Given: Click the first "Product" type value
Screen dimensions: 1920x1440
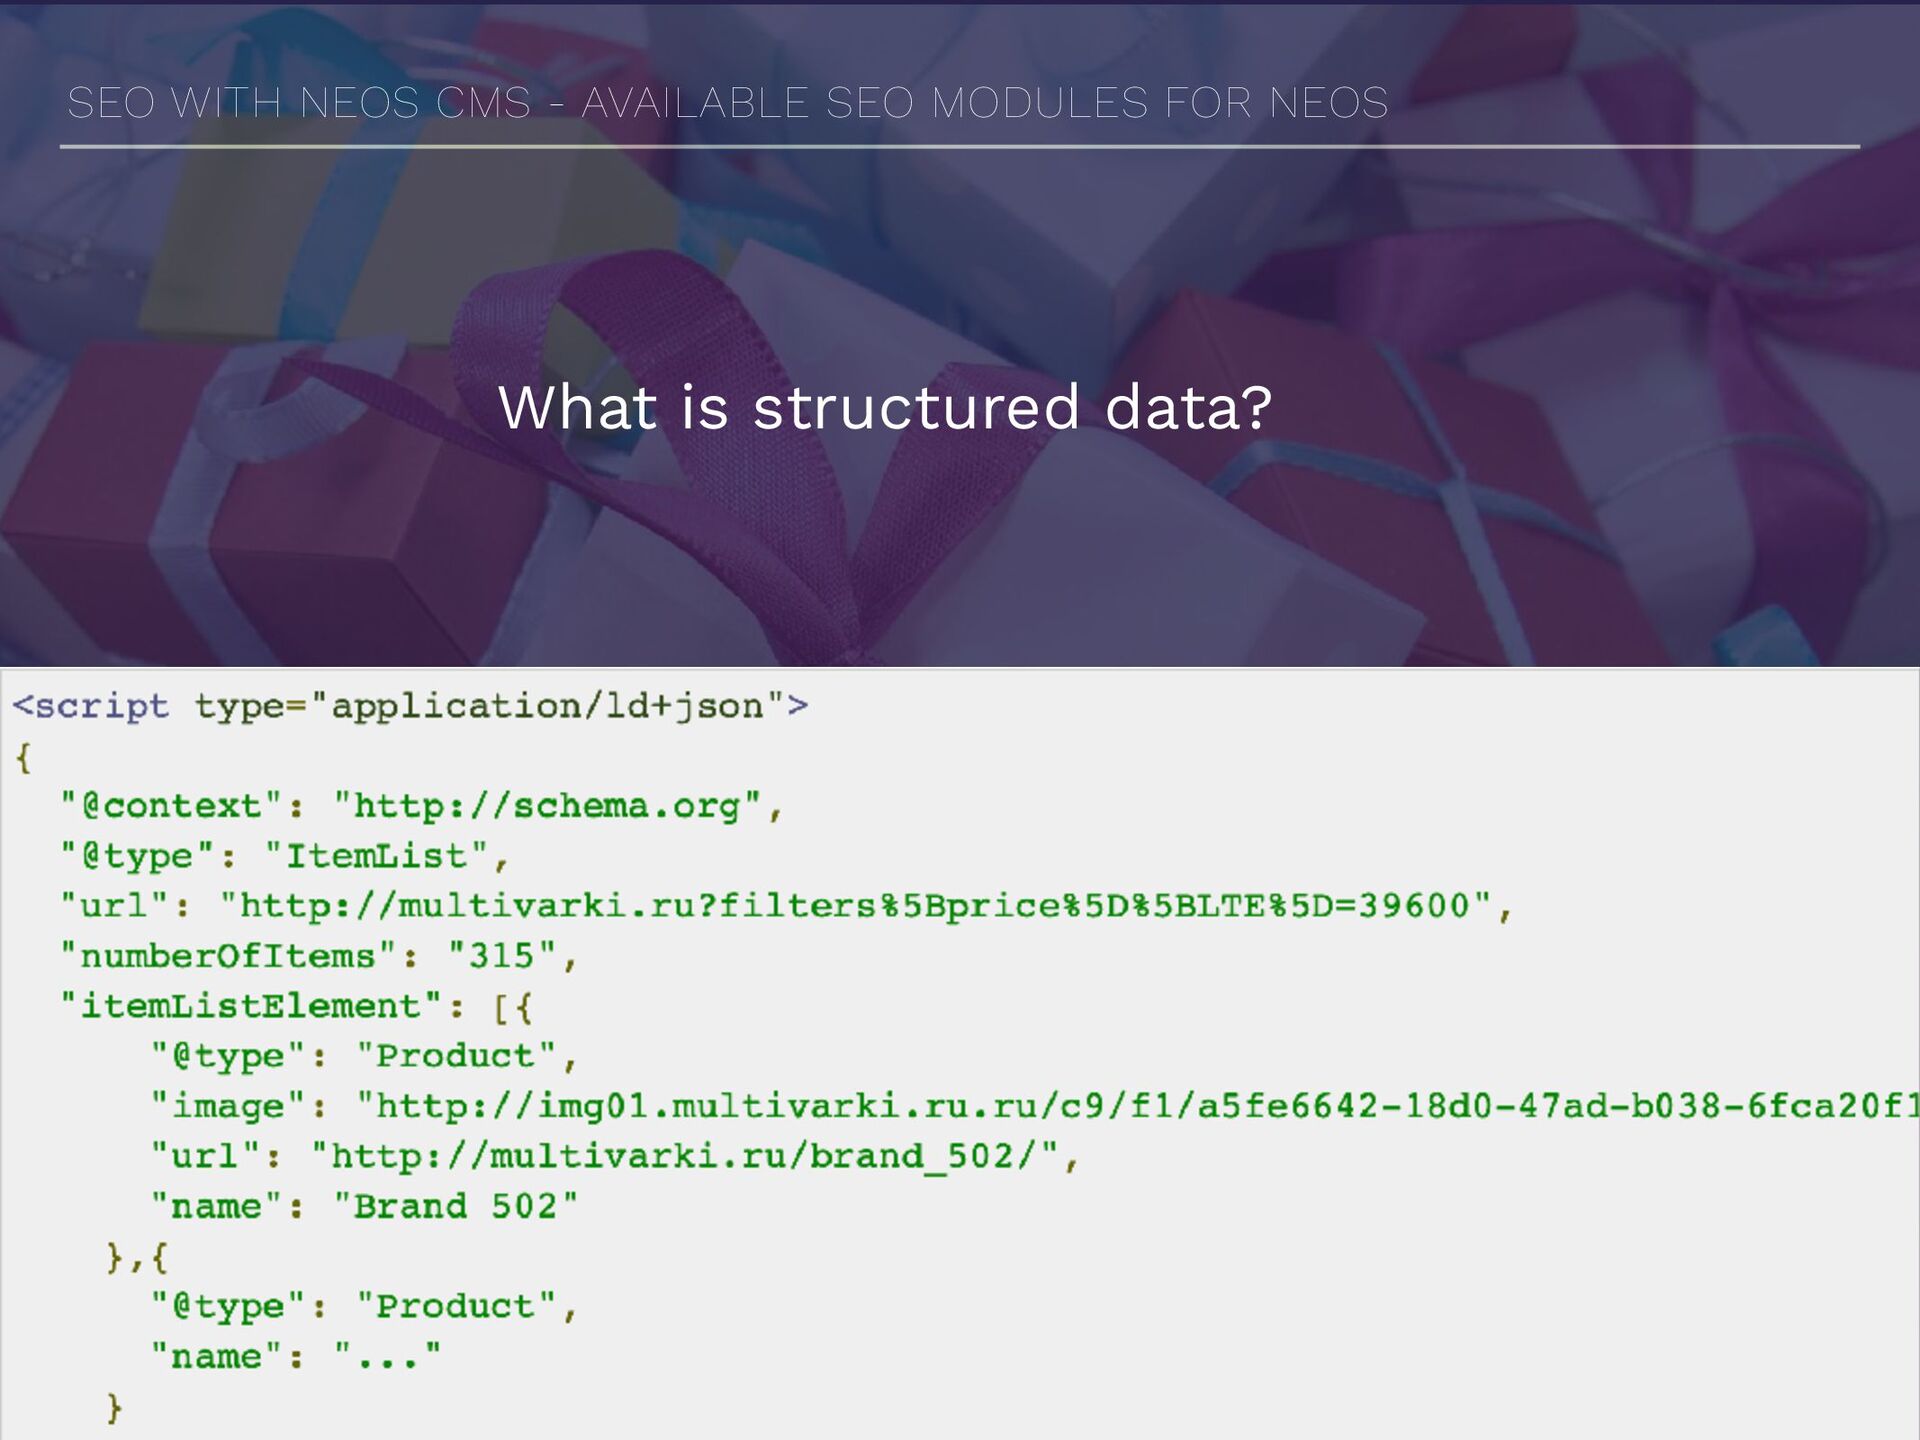Looking at the screenshot, I should (456, 1056).
